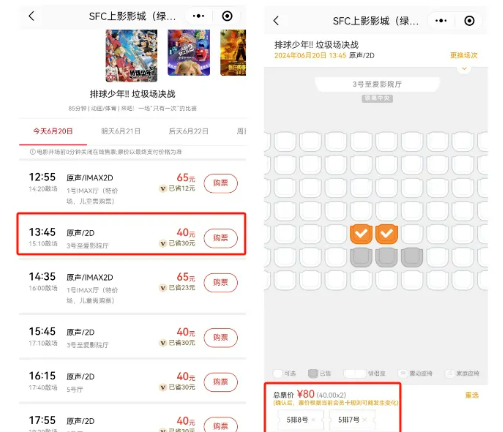Screen dimensions: 503x432
Task: Go back from the seat selection screen
Action: tap(276, 21)
